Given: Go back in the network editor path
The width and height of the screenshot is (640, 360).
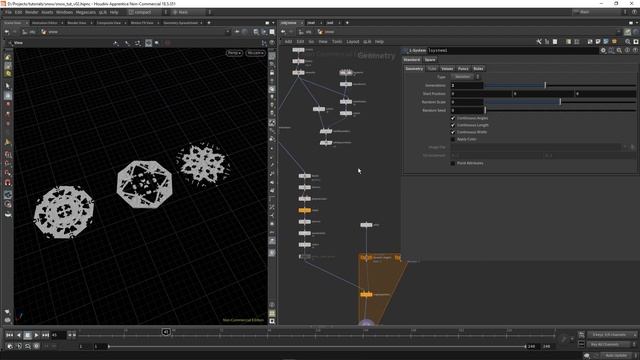Looking at the screenshot, I should pos(283,32).
